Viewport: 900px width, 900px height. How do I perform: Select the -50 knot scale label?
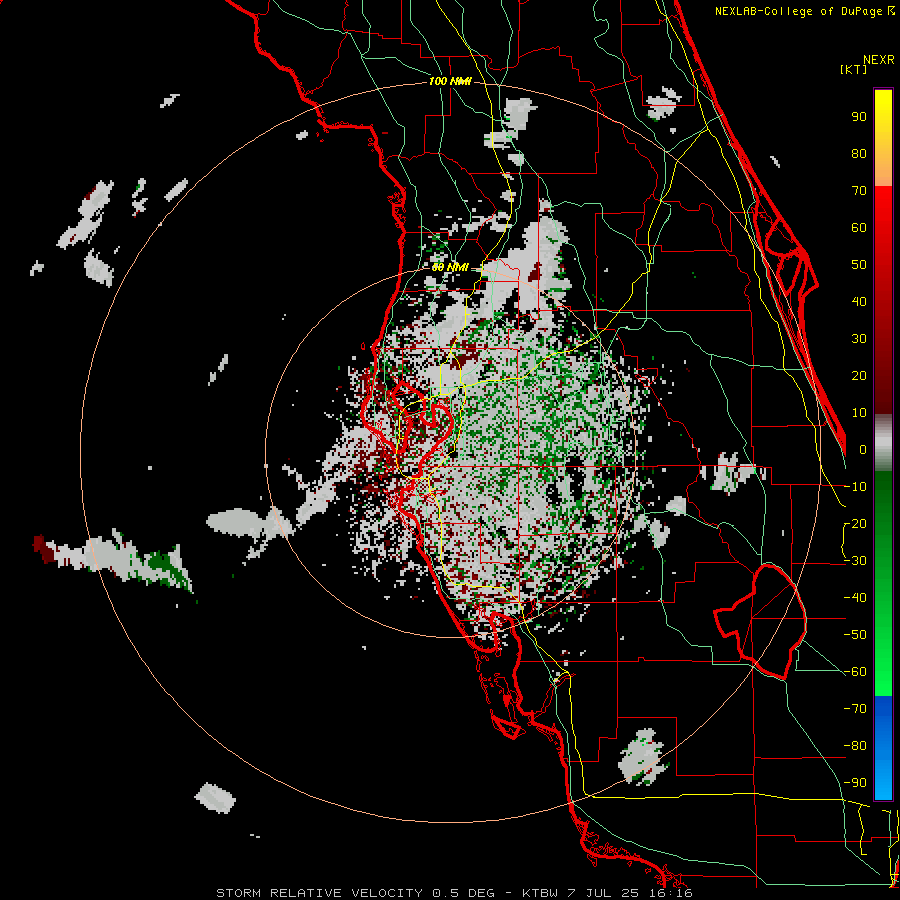coord(855,635)
